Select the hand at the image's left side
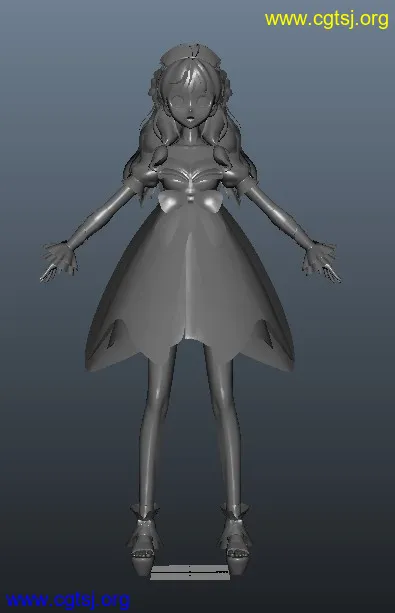The width and height of the screenshot is (395, 613). tap(58, 260)
